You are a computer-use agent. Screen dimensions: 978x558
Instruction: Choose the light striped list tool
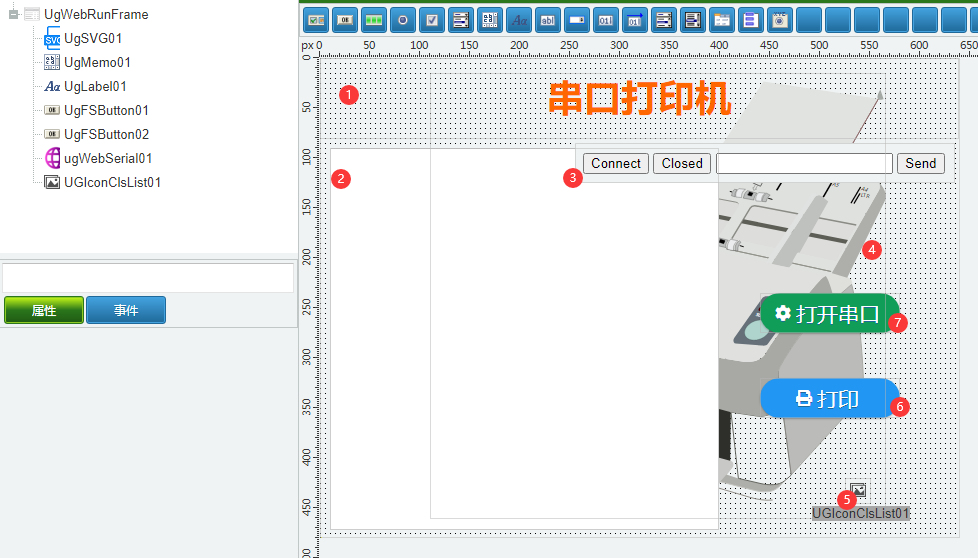click(664, 21)
